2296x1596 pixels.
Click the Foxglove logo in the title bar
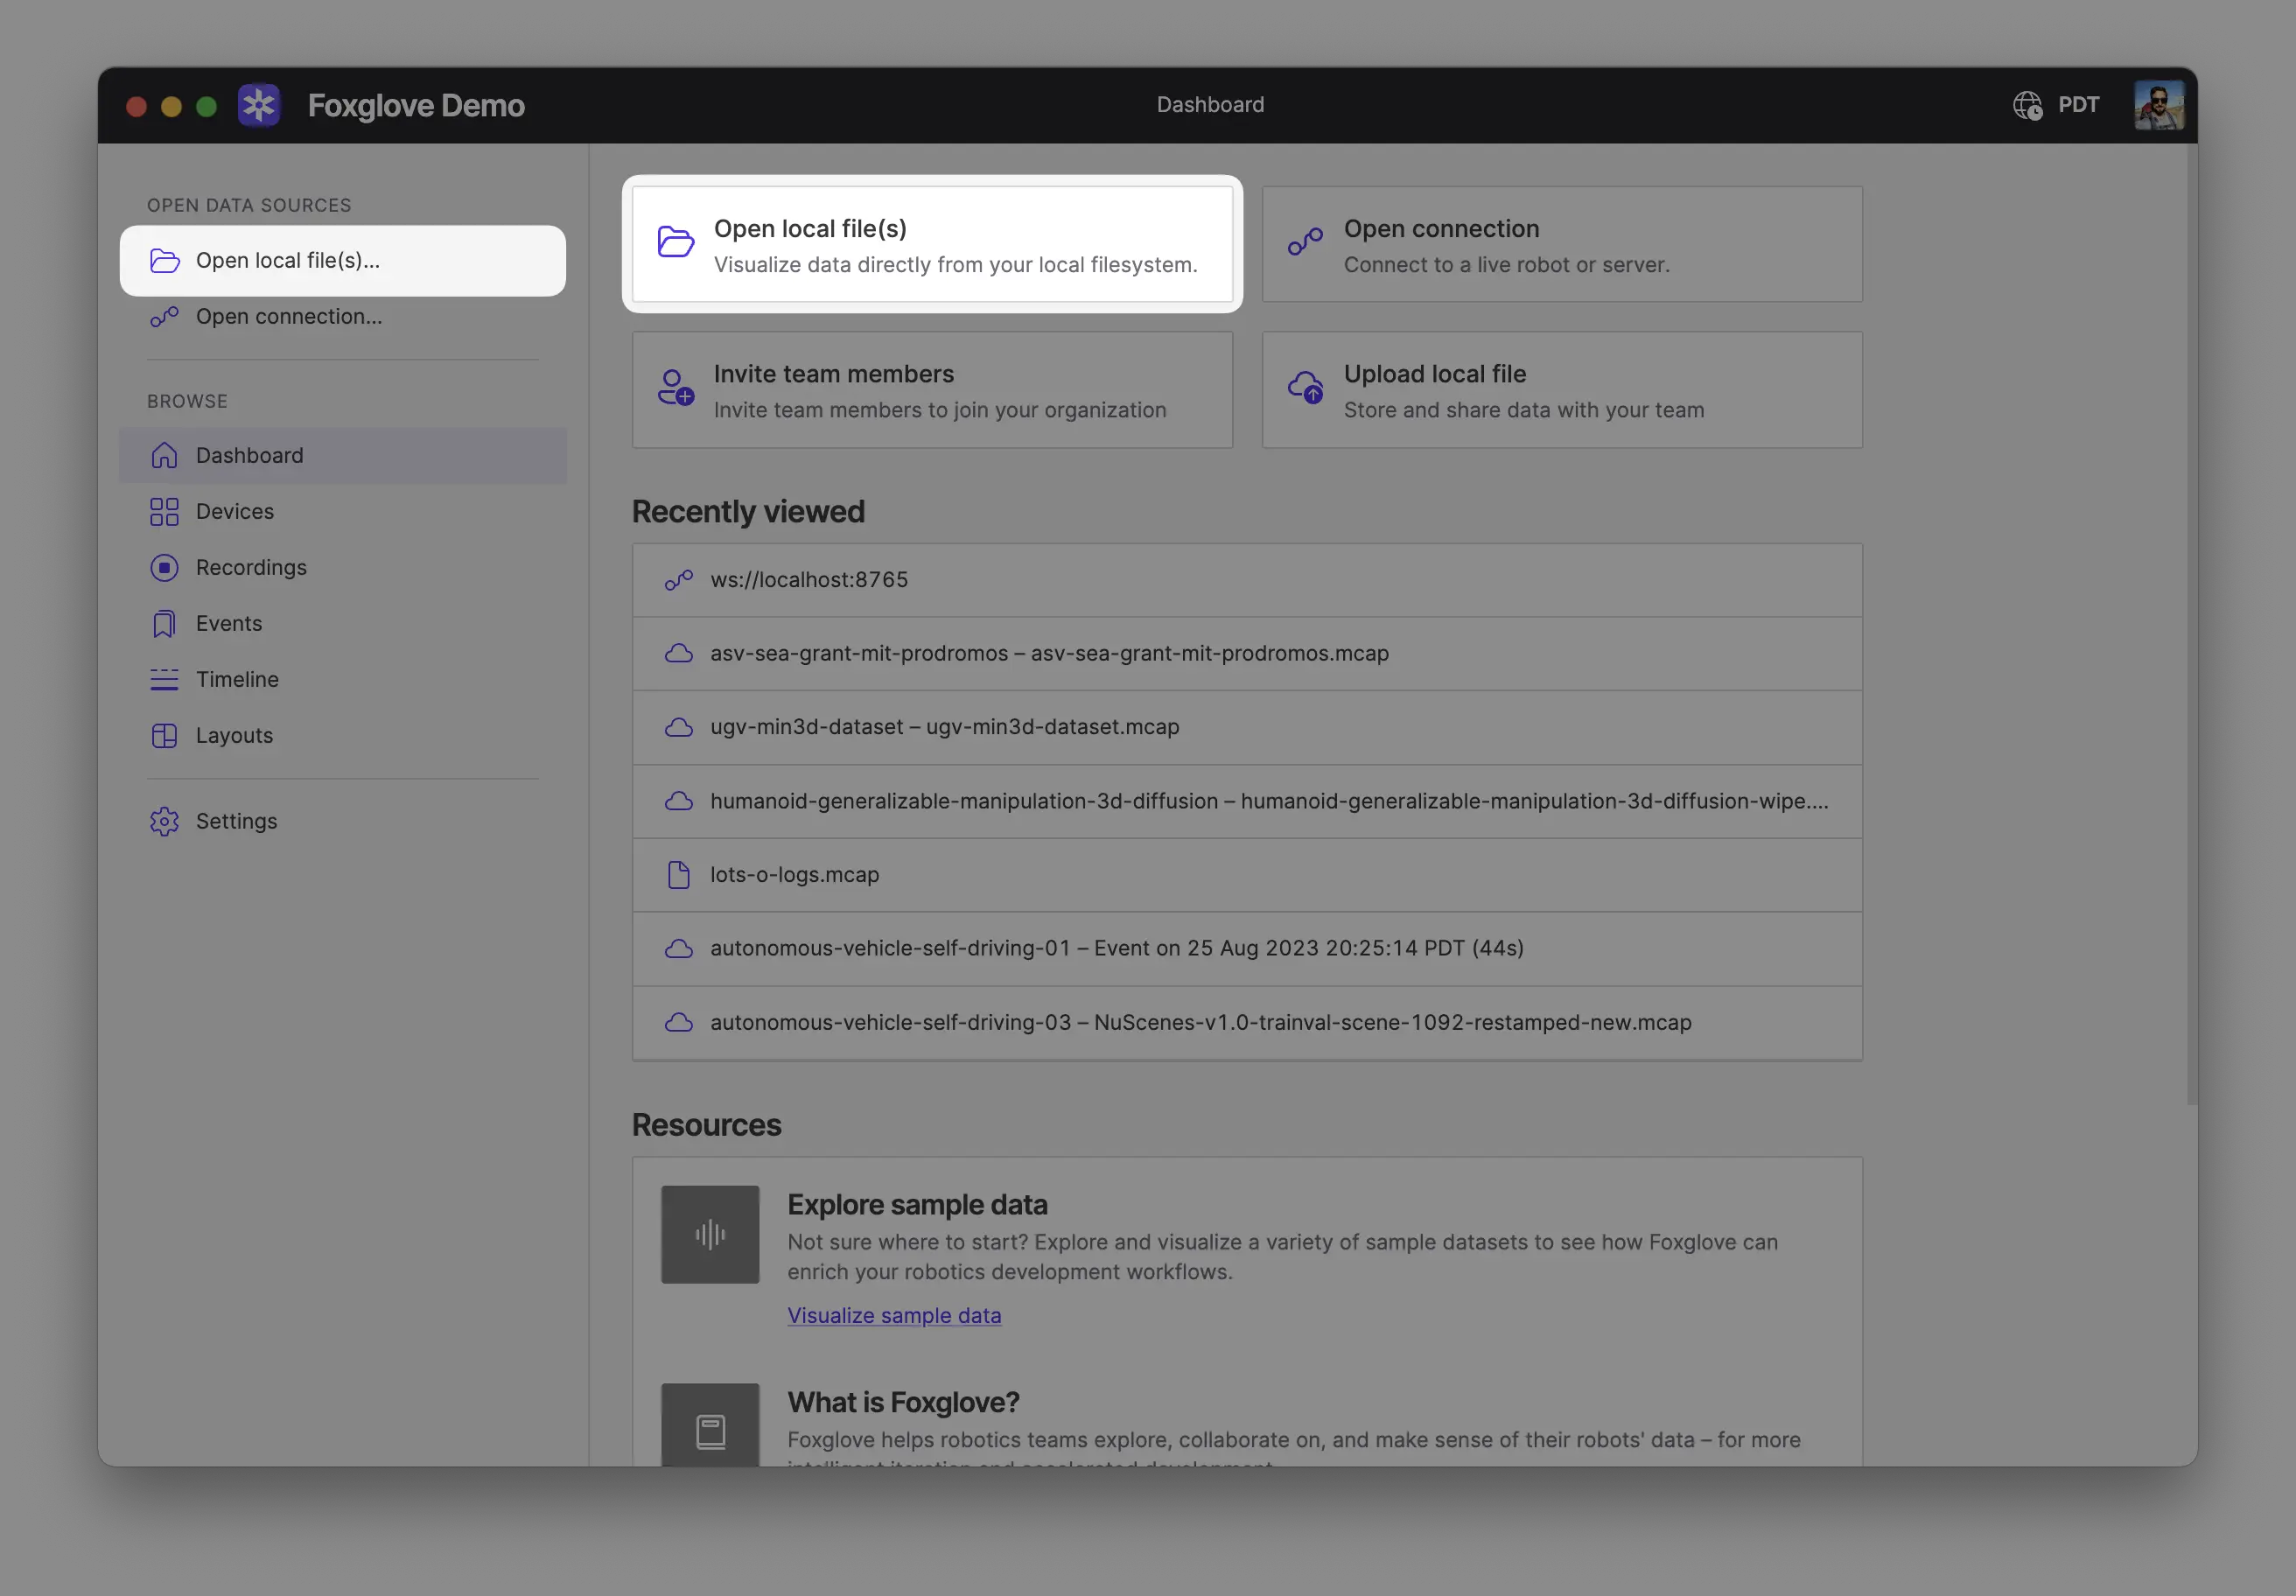coord(259,104)
